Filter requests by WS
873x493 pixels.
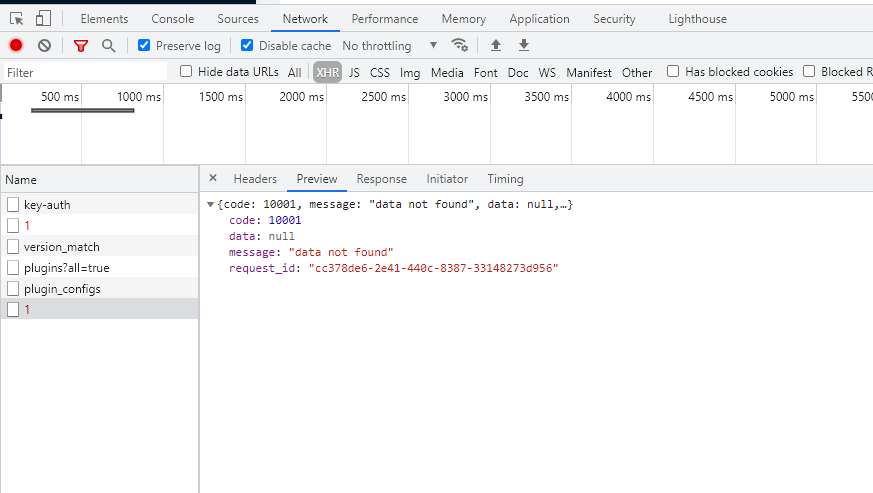(x=547, y=72)
